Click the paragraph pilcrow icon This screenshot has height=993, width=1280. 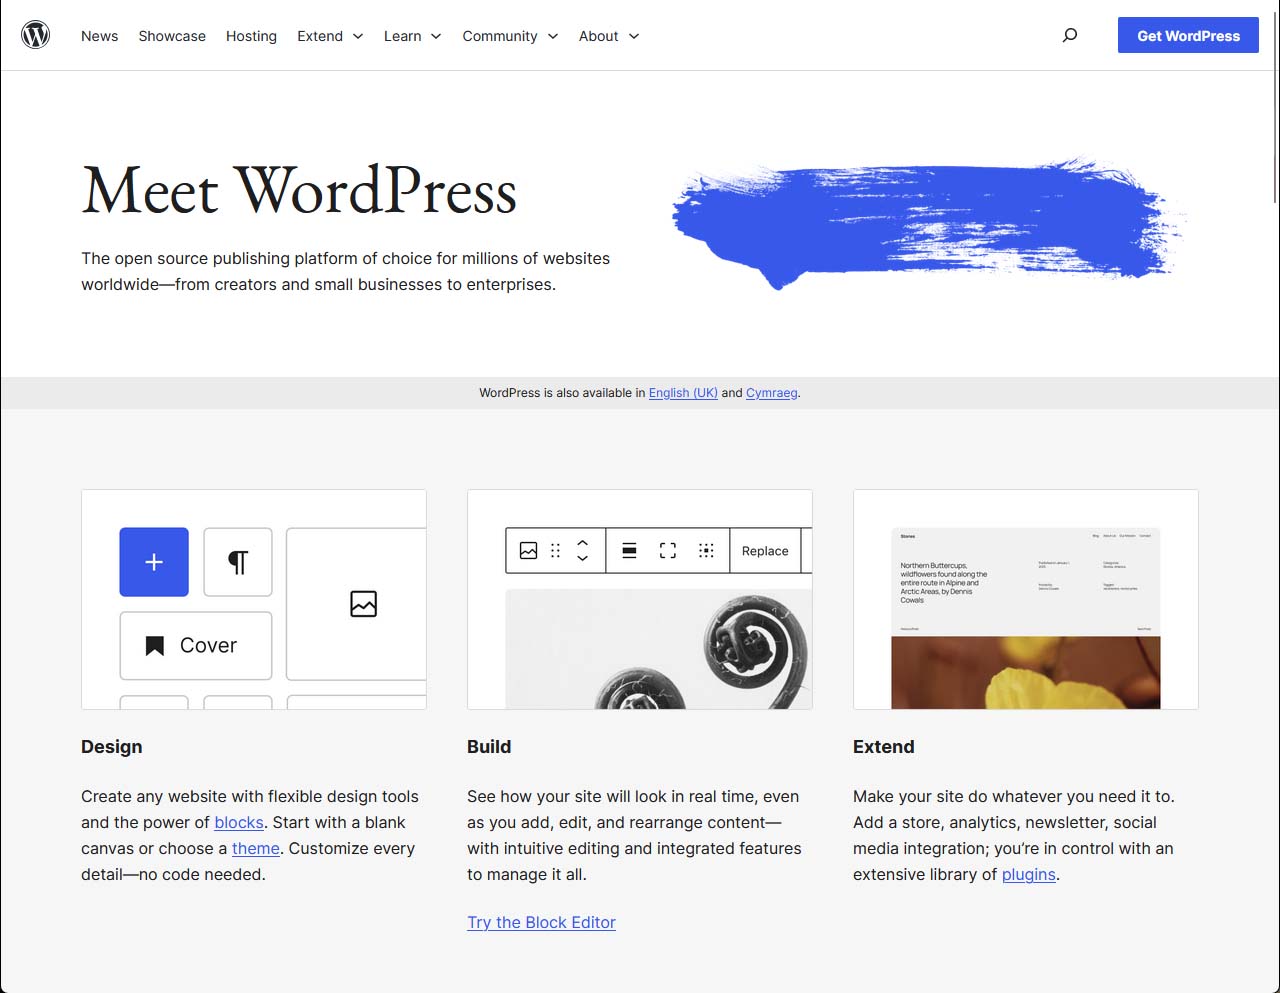pyautogui.click(x=238, y=562)
